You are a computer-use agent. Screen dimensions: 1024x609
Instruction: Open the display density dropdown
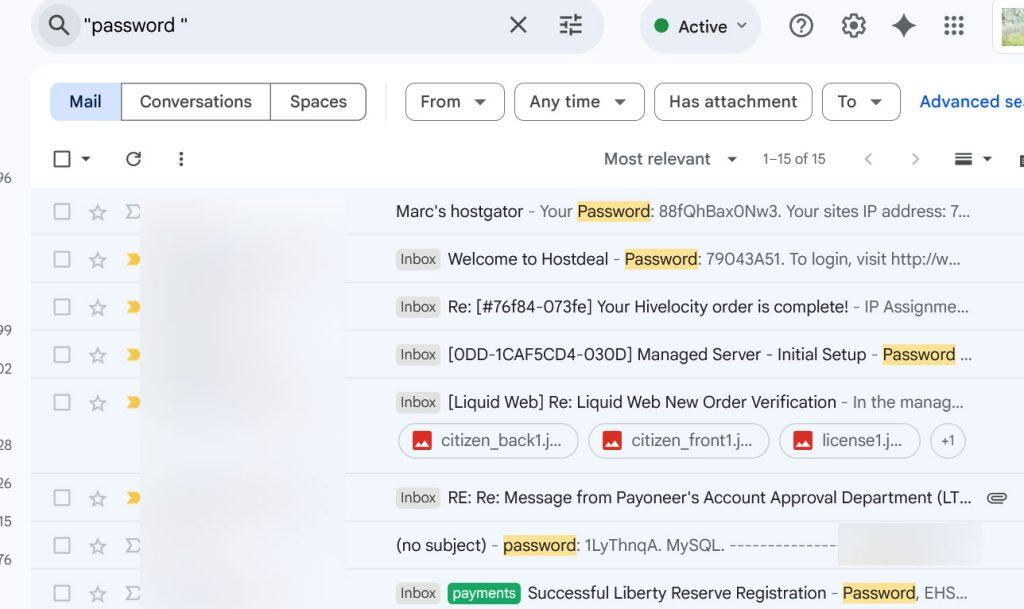[x=972, y=159]
